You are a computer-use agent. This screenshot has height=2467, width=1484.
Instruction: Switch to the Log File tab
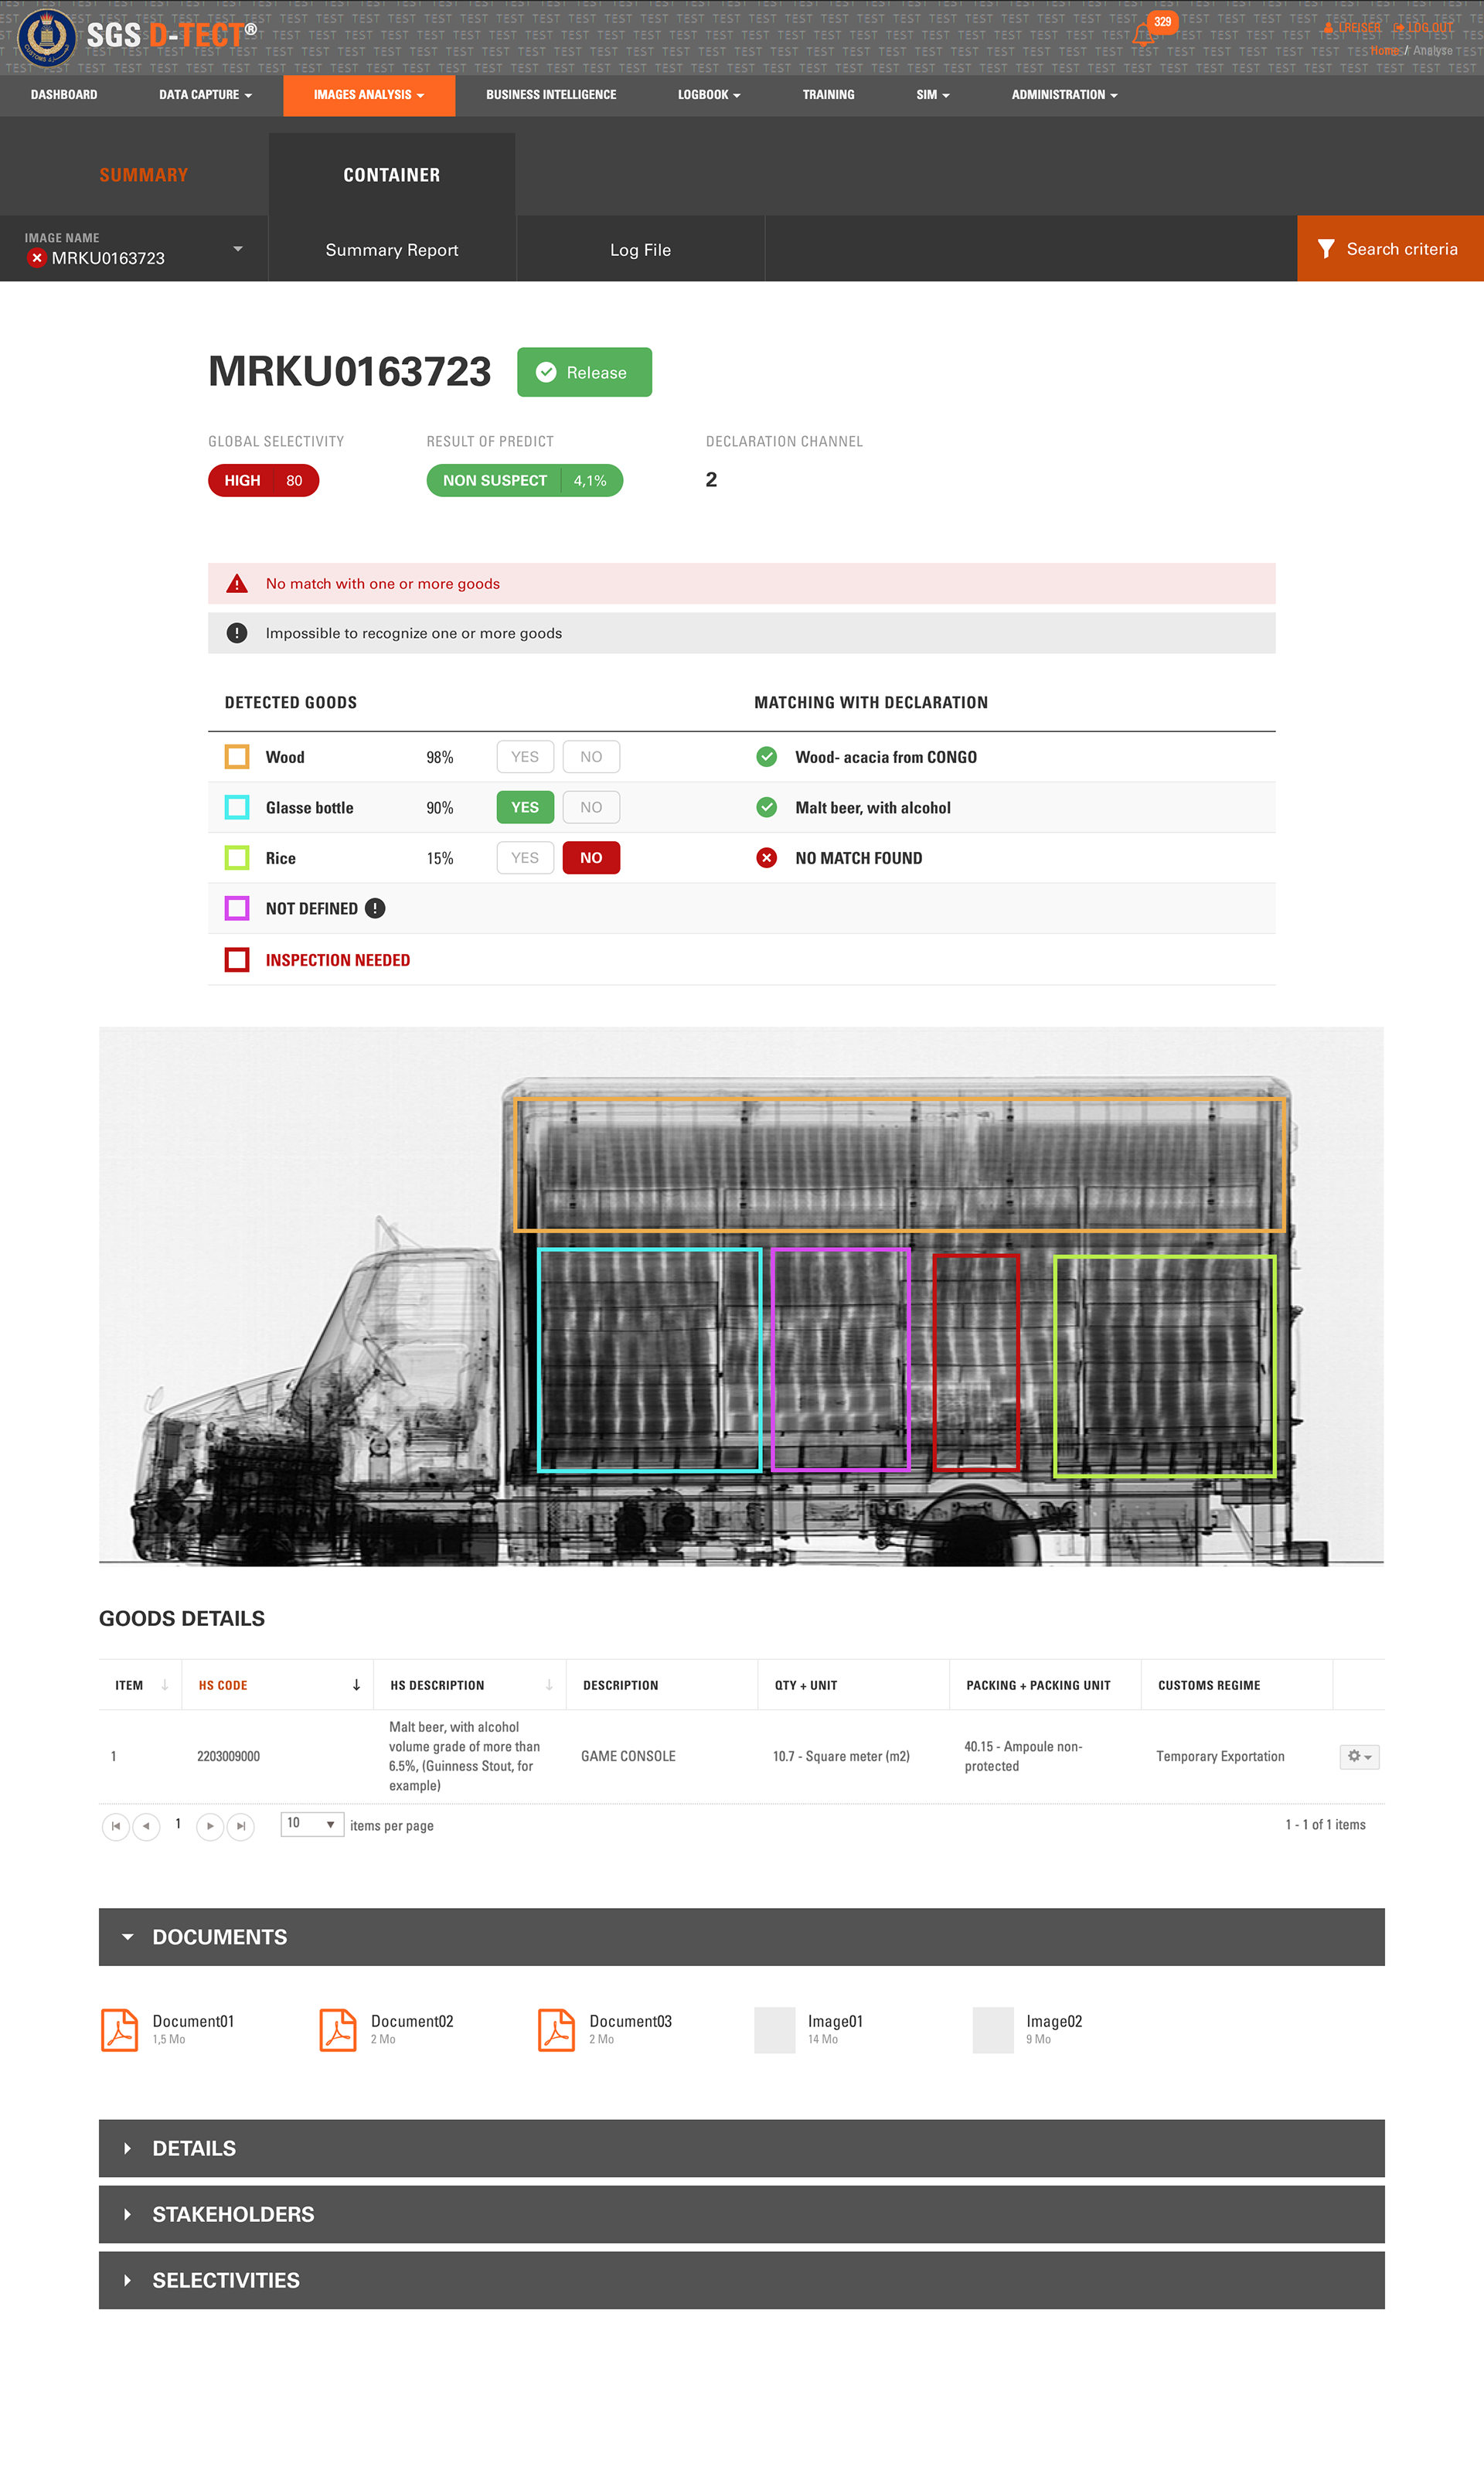coord(640,250)
